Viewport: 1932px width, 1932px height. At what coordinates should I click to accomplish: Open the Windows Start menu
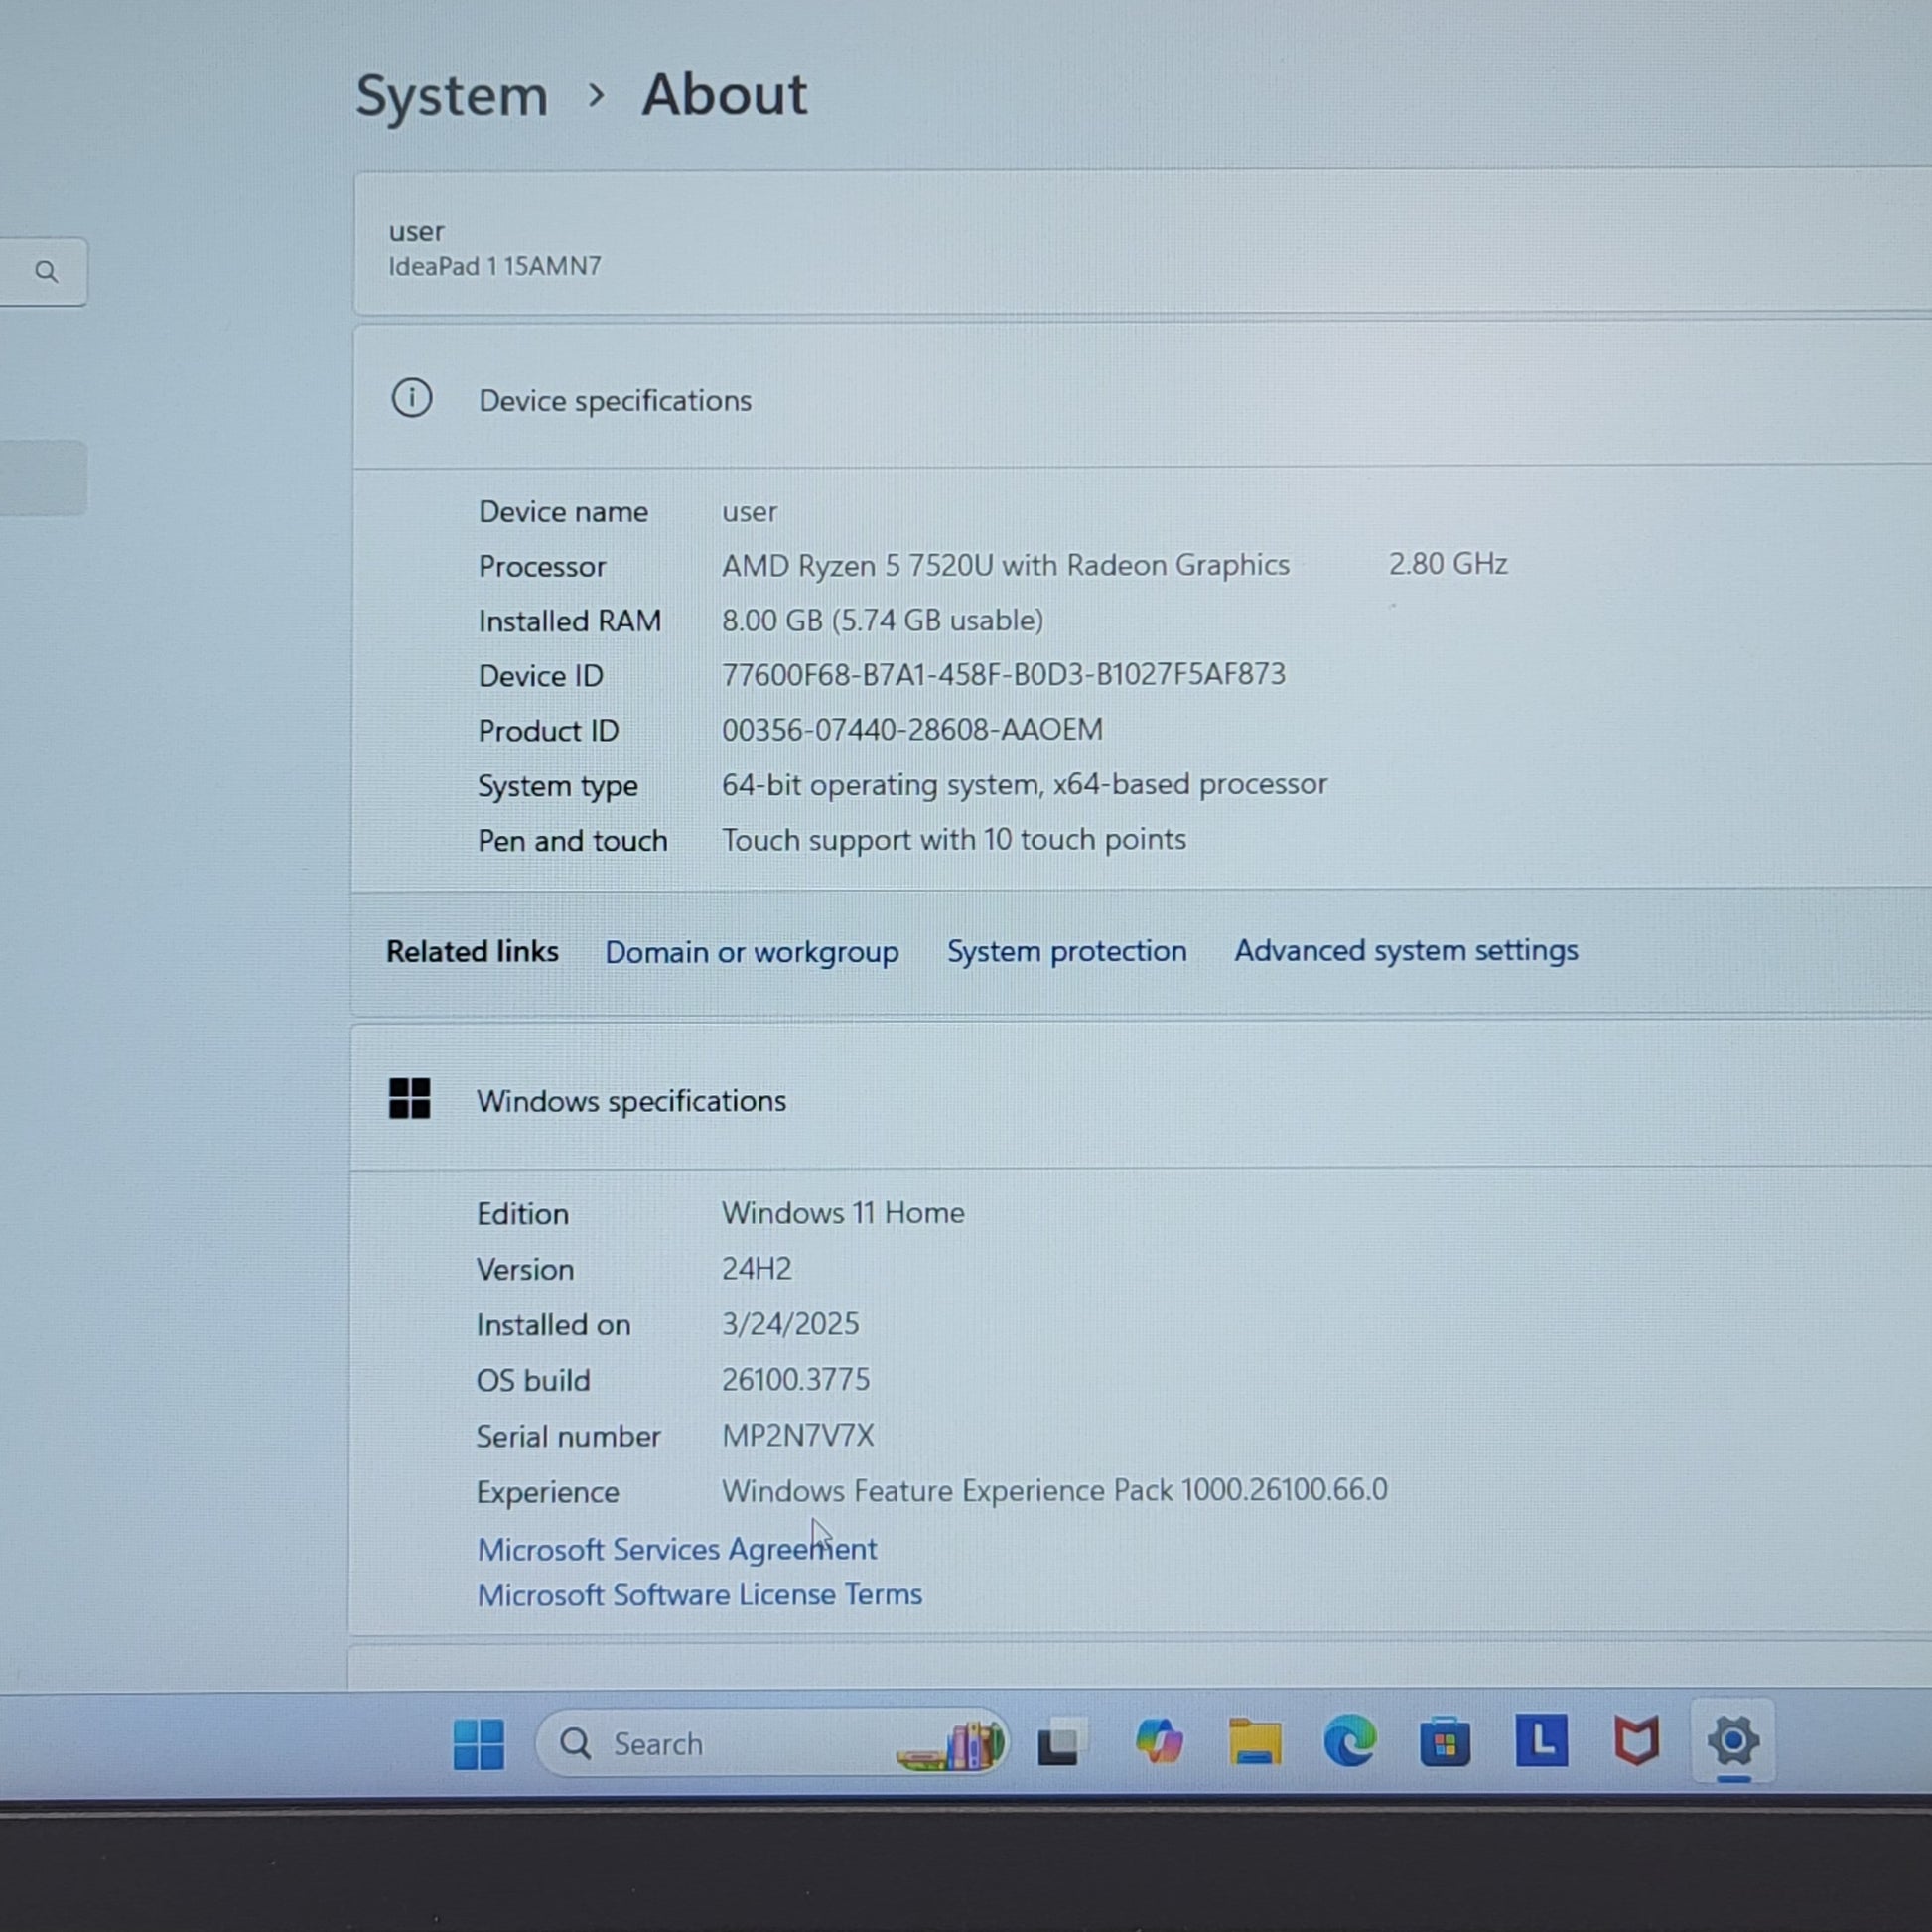[478, 1744]
